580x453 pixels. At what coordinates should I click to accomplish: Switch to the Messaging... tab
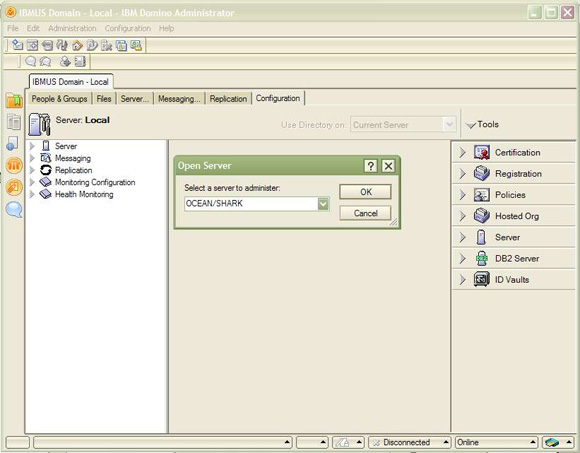[179, 99]
